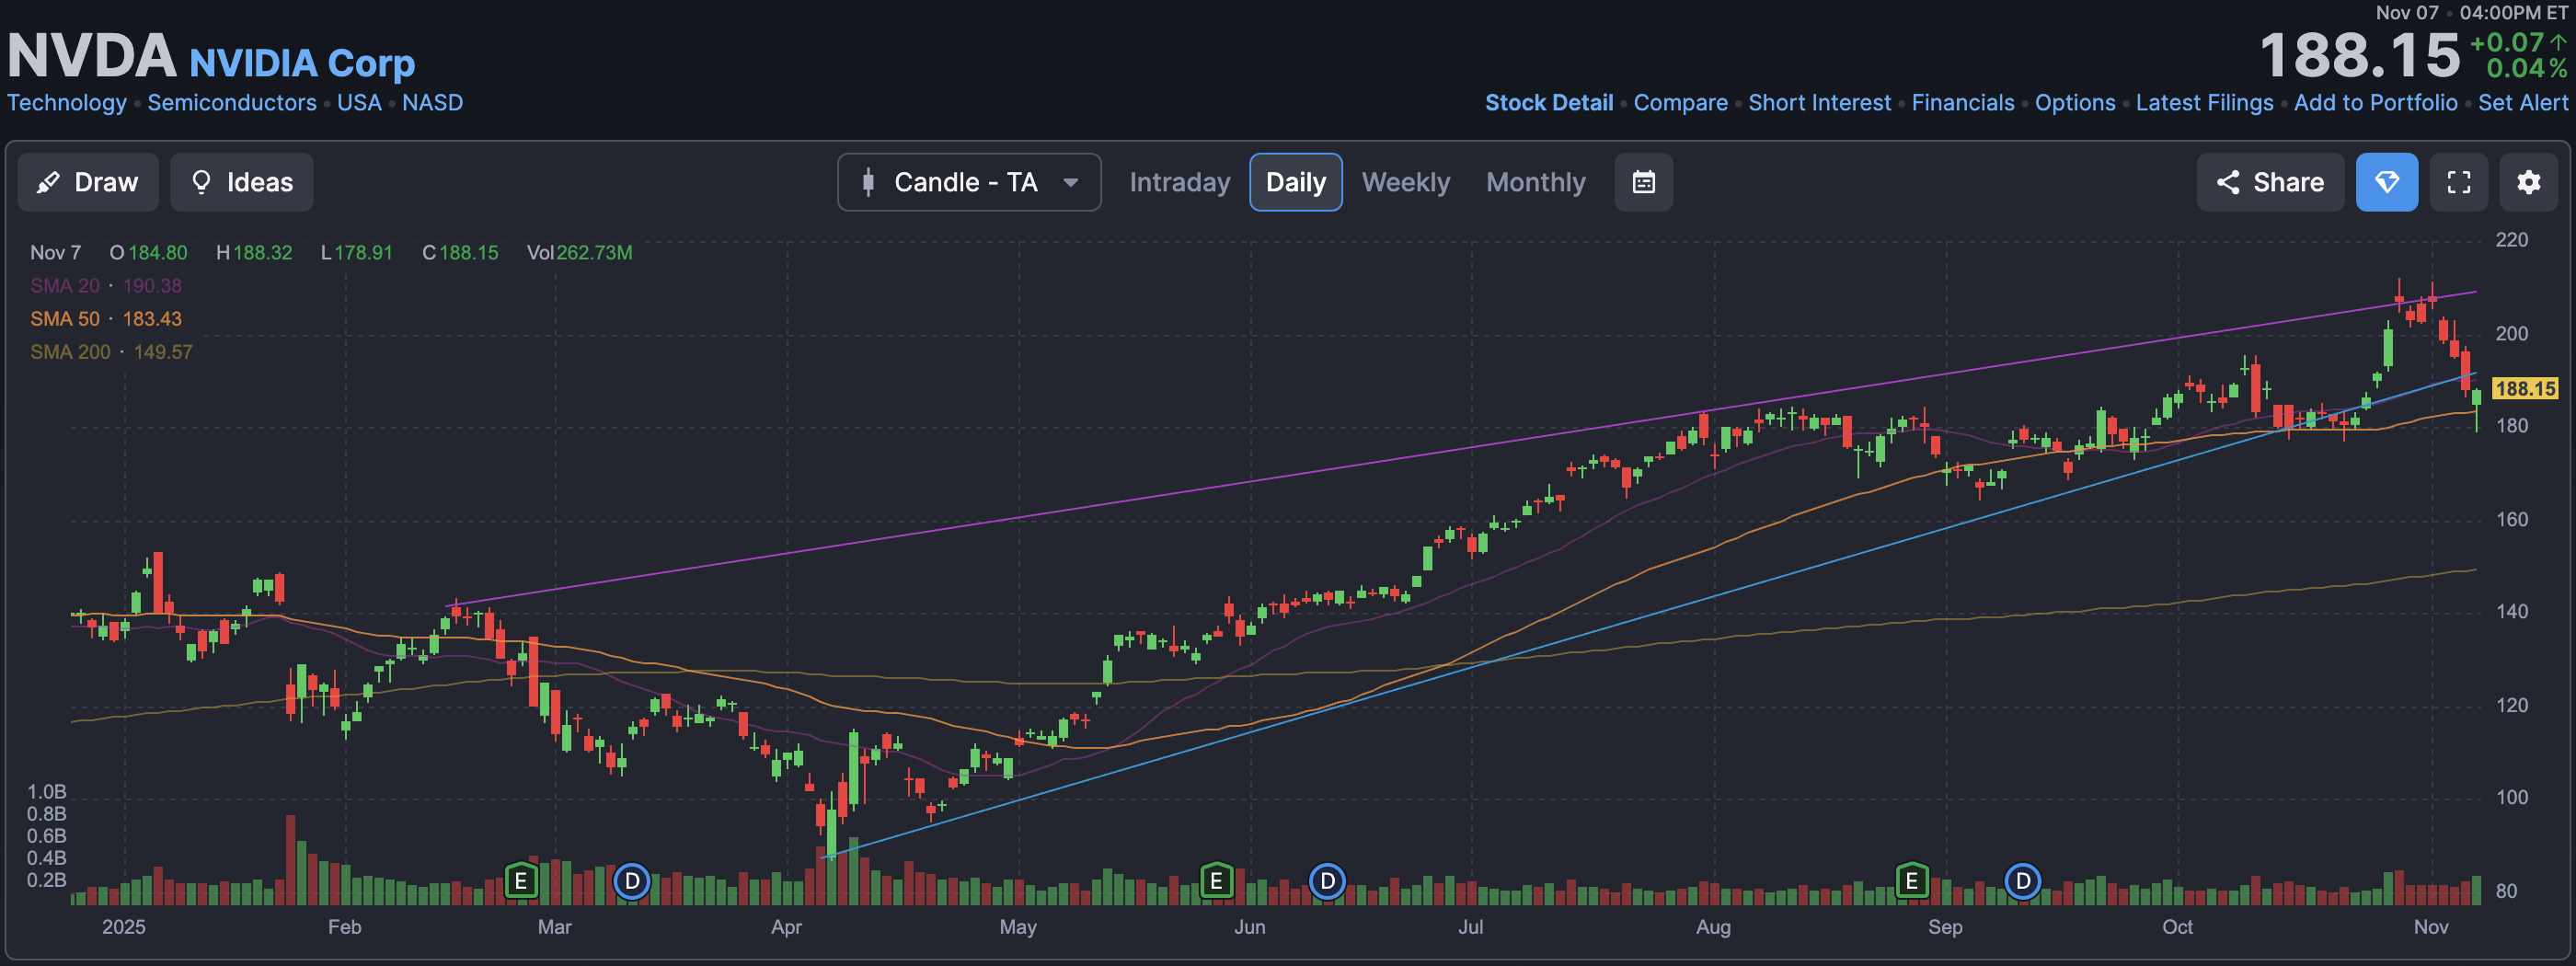Toggle fullscreen chart mode
The height and width of the screenshot is (966, 2576).
point(2458,182)
